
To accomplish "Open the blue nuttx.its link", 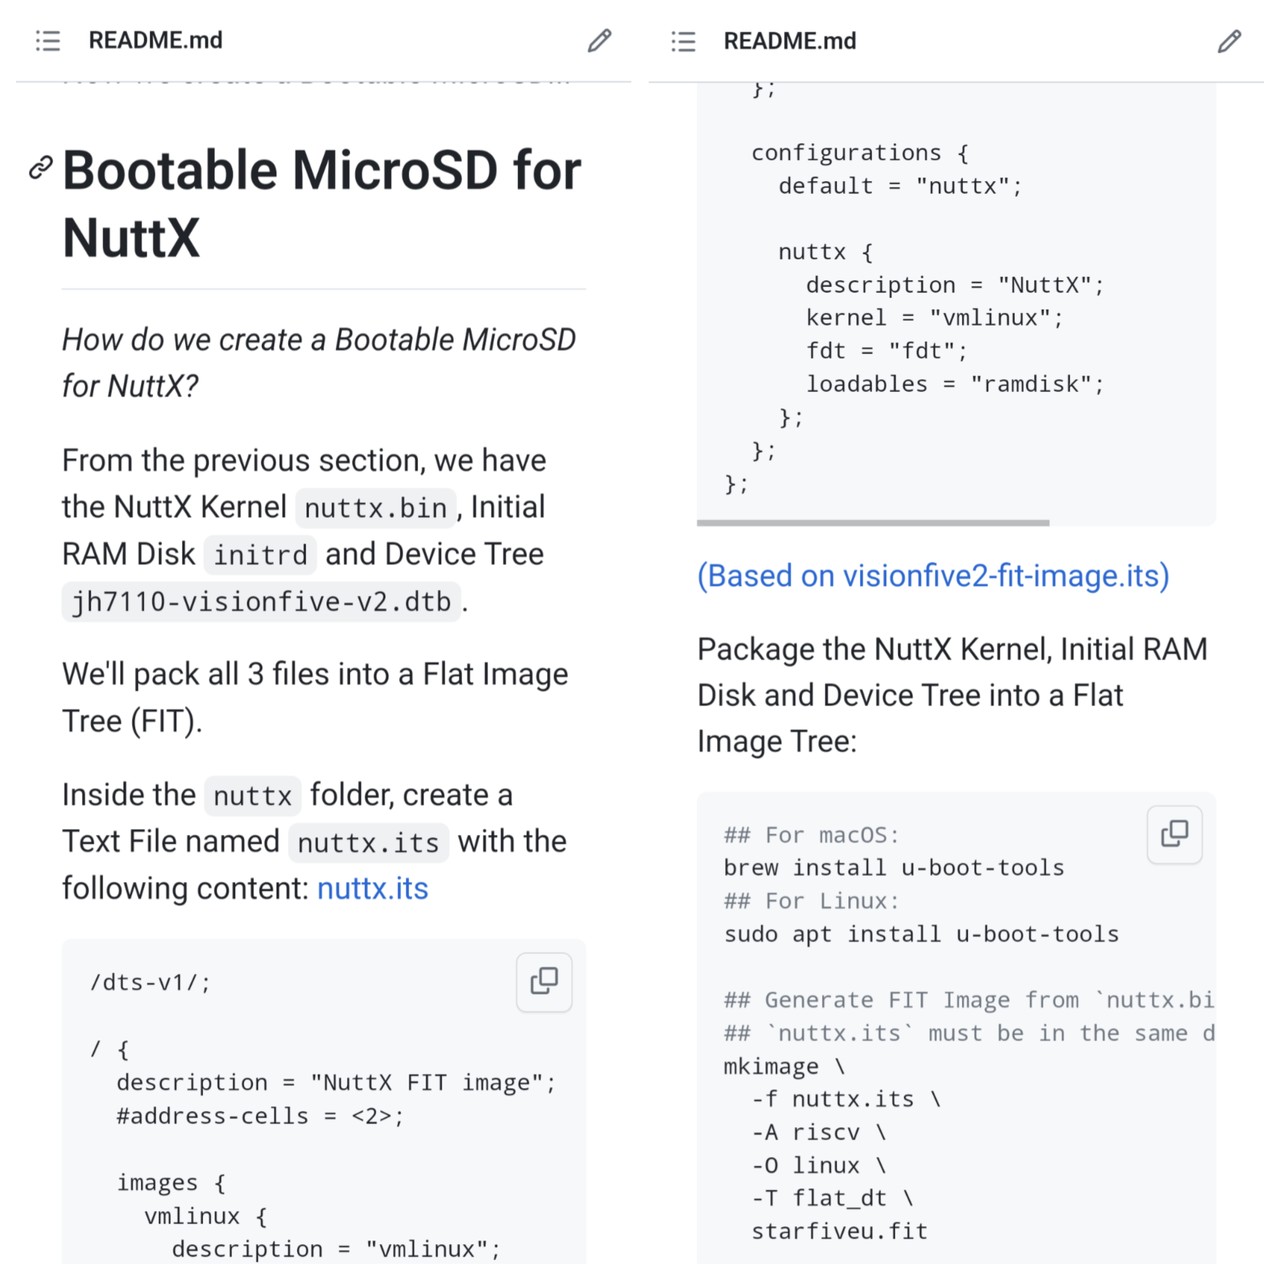I will [372, 888].
